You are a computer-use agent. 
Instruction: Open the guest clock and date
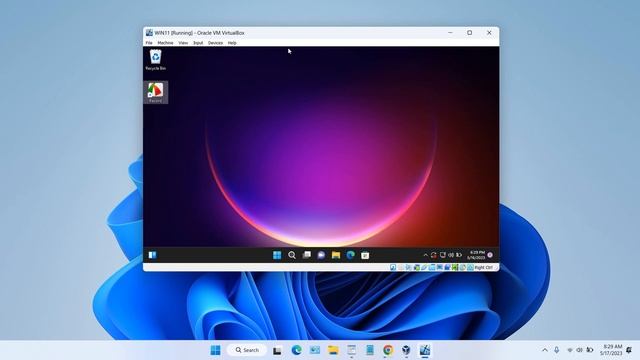(476, 255)
